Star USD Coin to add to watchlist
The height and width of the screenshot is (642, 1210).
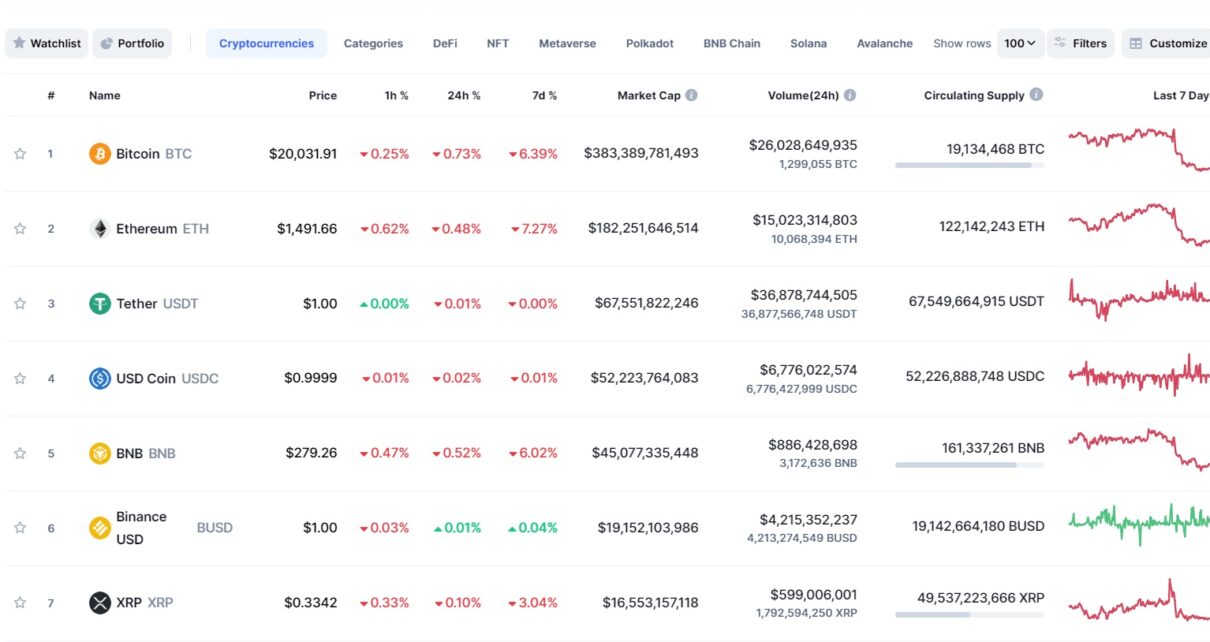click(x=20, y=379)
